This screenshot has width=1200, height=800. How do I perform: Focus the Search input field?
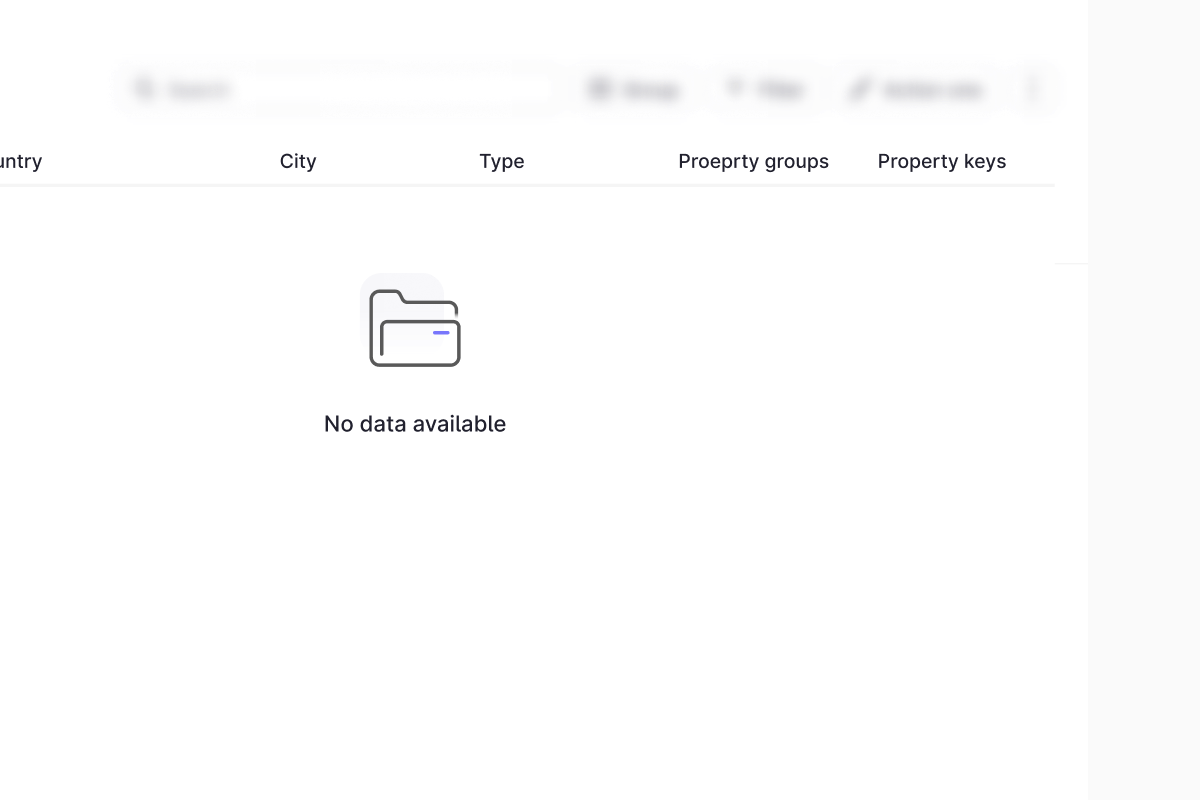(x=350, y=90)
